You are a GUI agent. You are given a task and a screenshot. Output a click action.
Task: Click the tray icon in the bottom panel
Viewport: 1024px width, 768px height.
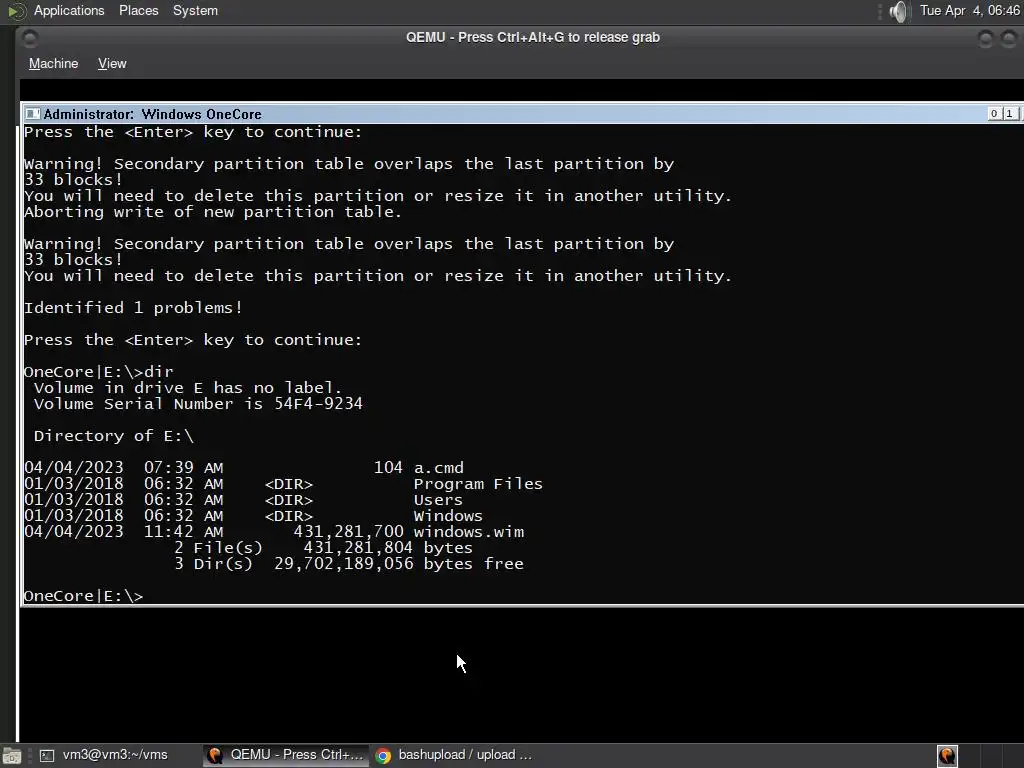pos(947,756)
